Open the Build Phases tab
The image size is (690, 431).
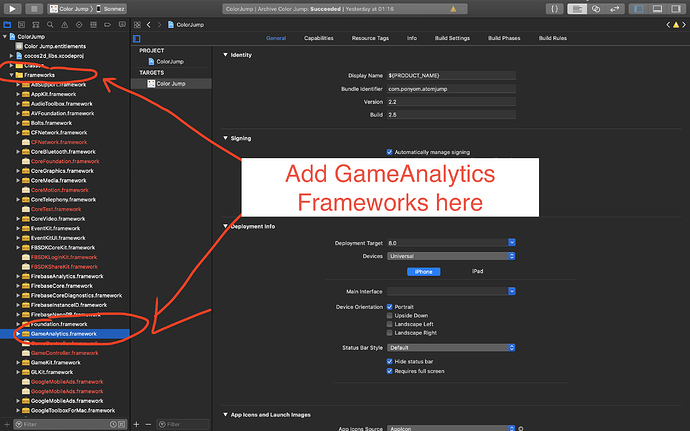(504, 38)
